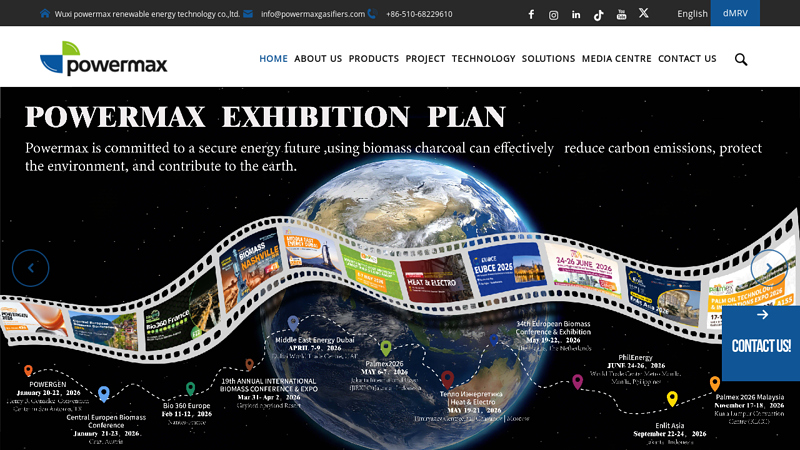Image resolution: width=800 pixels, height=450 pixels.
Task: Click the EUBCE 2026 film frame
Action: tap(507, 268)
